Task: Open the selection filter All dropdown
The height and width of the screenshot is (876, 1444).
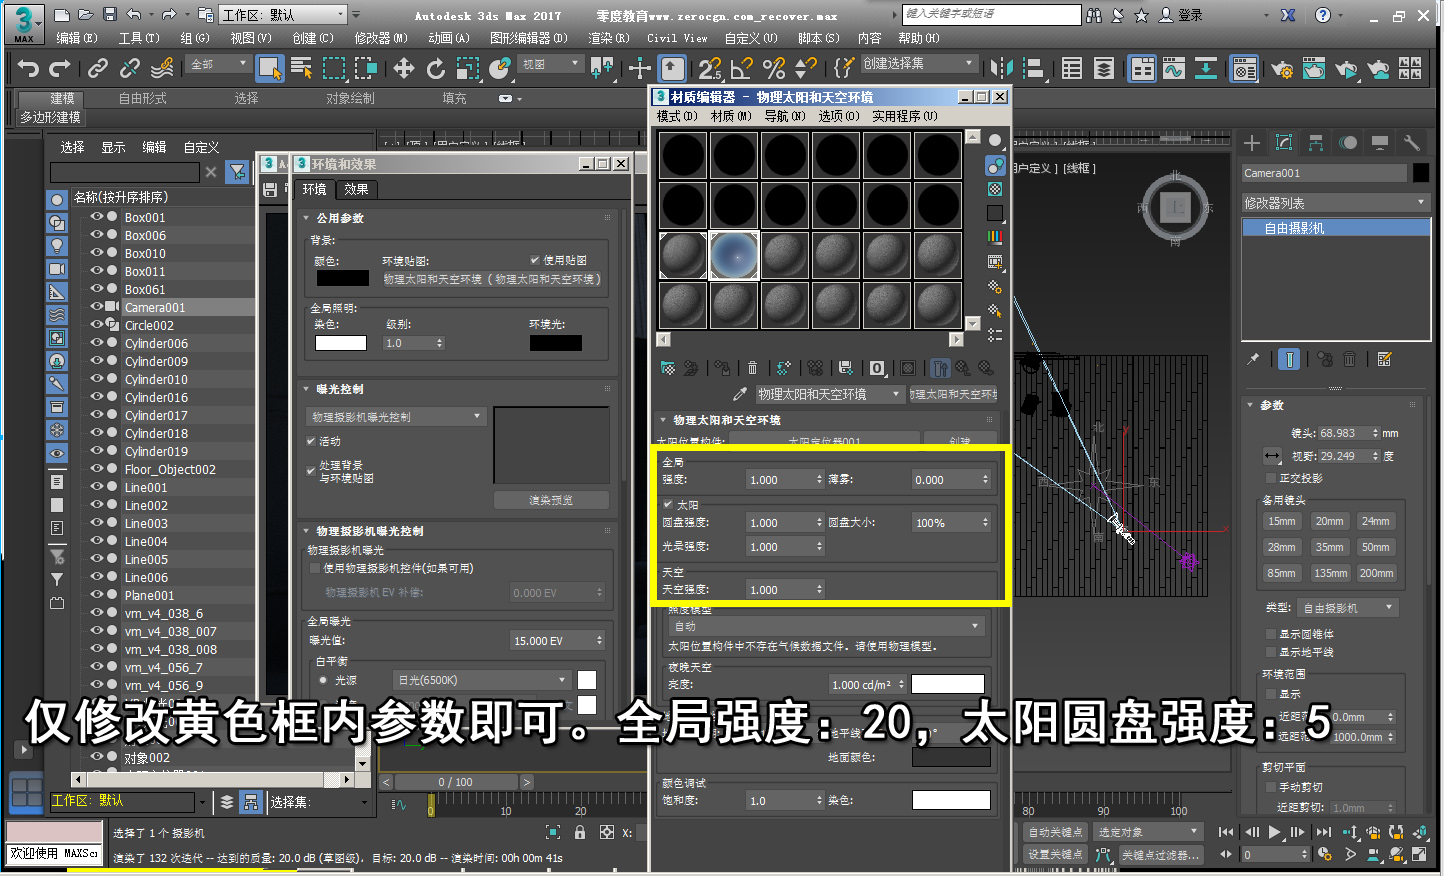Action: tap(218, 64)
